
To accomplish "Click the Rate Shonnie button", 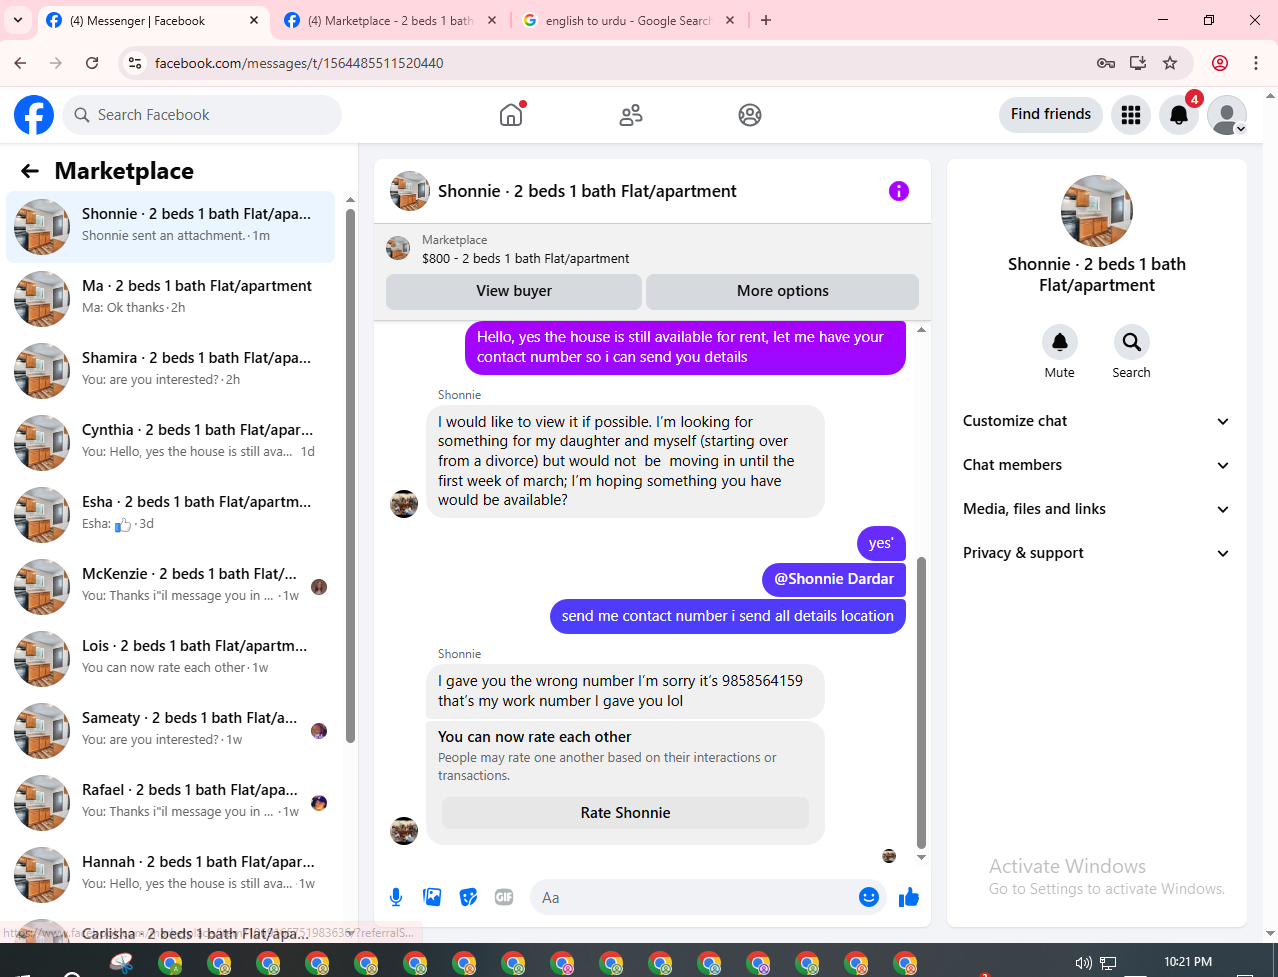I will (x=625, y=813).
